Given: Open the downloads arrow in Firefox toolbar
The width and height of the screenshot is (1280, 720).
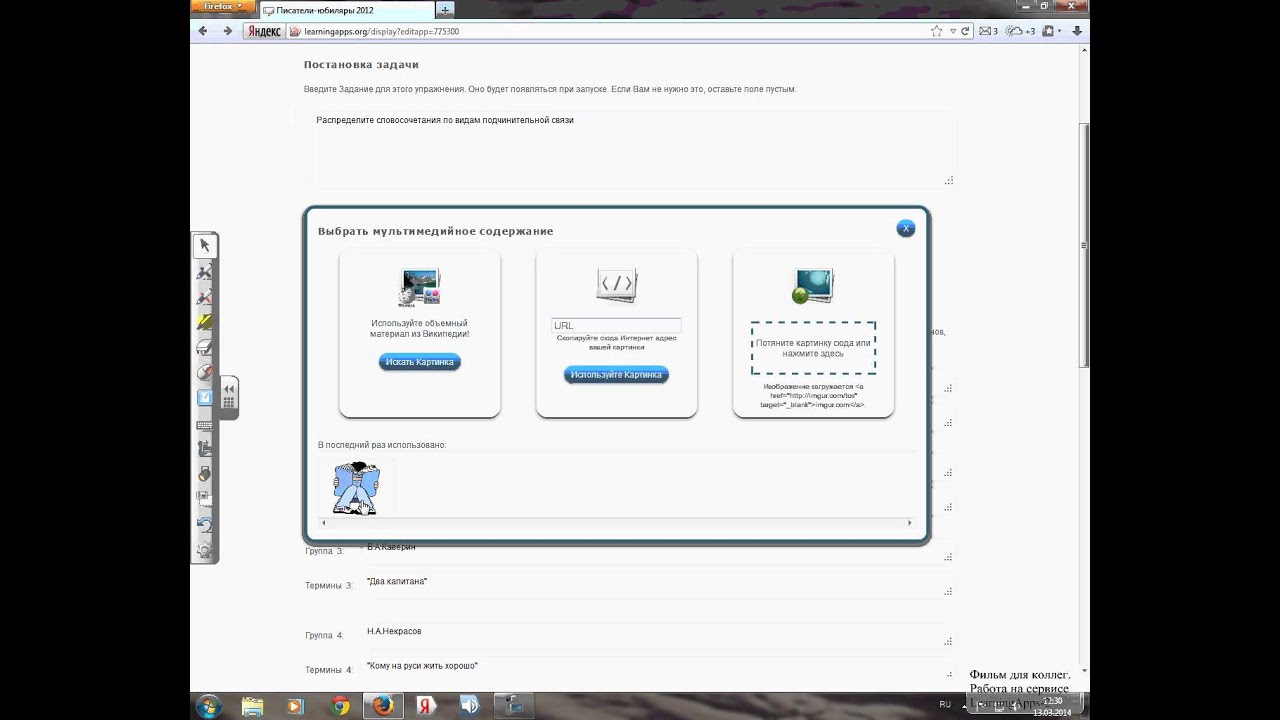Looking at the screenshot, I should point(1078,31).
